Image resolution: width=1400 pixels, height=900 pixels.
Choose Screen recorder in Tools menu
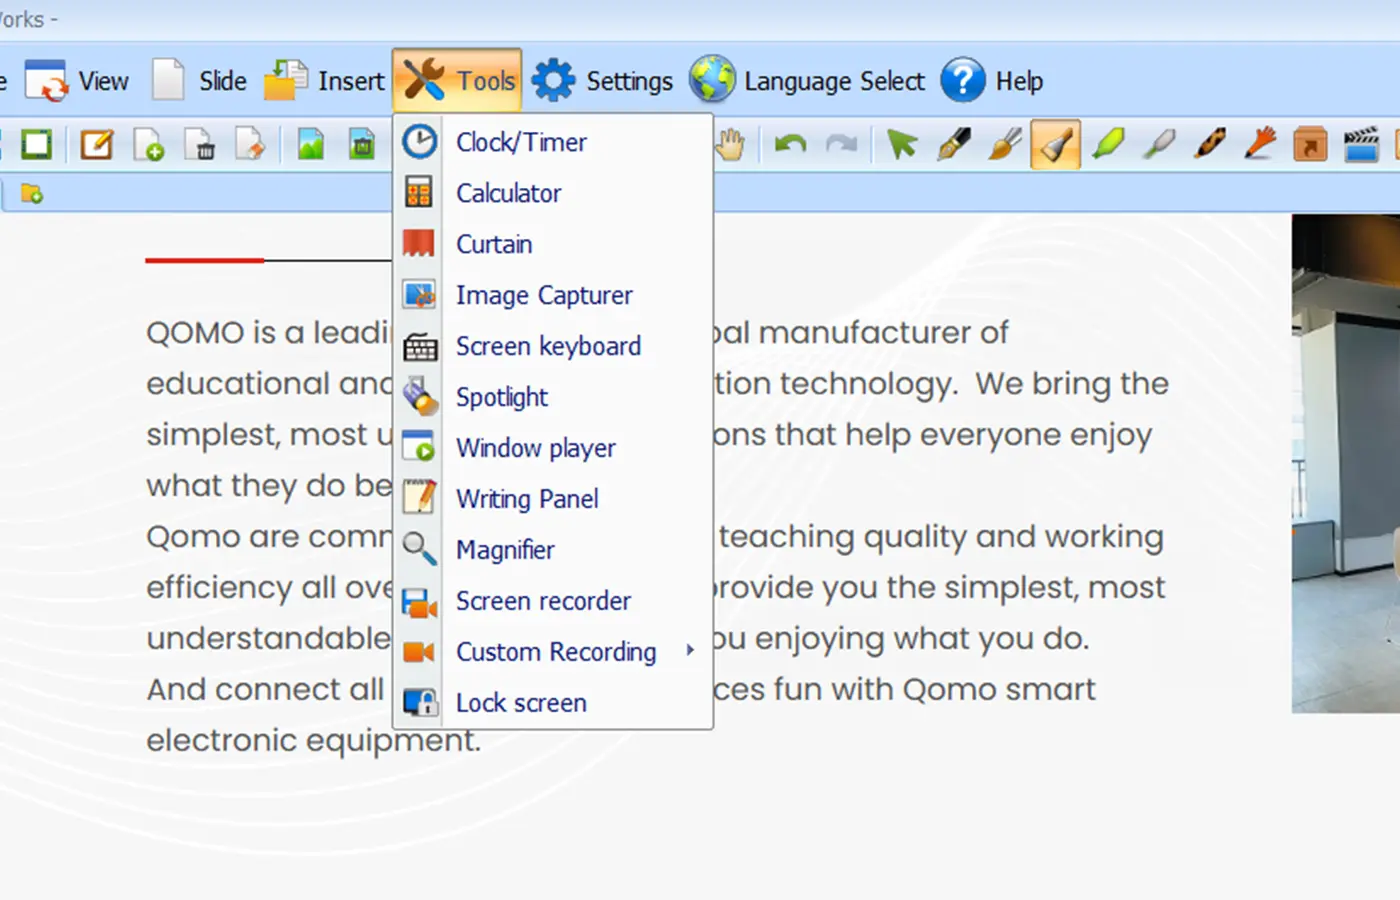click(x=553, y=601)
